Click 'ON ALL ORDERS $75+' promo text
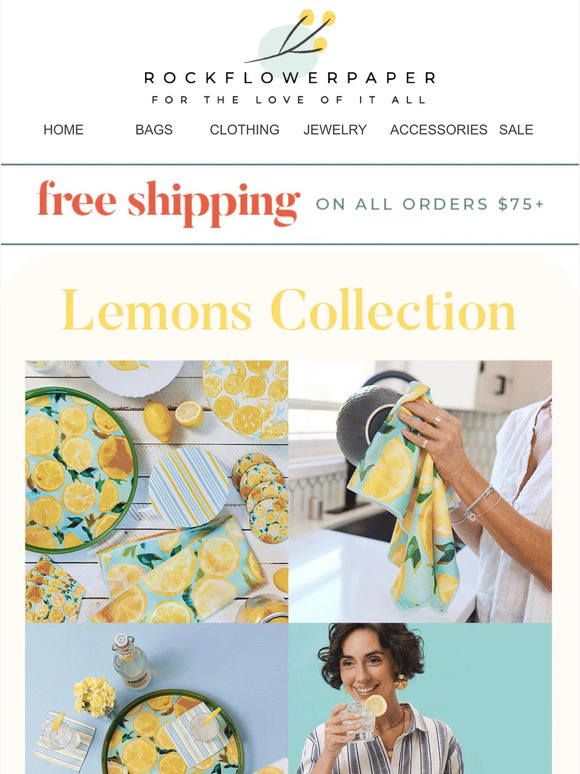 [x=429, y=204]
